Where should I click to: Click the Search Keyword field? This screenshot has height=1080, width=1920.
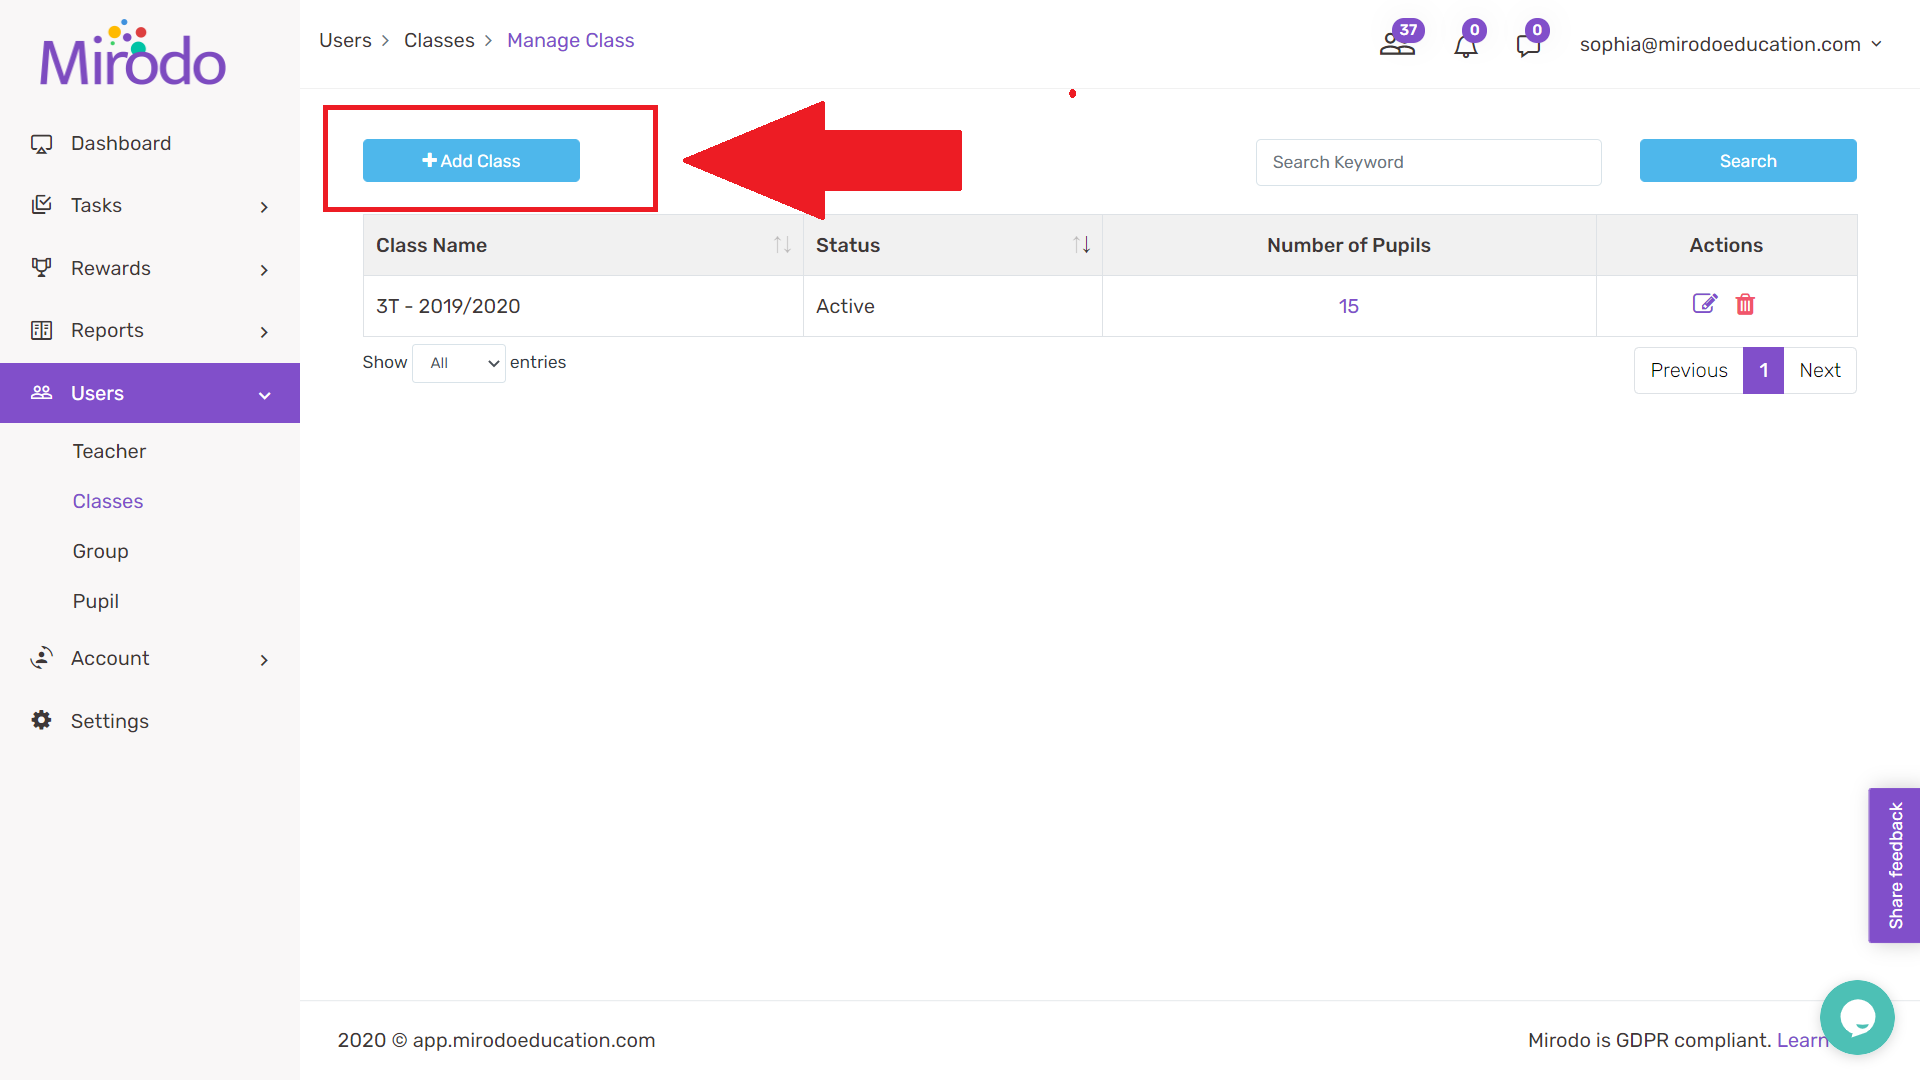click(x=1428, y=162)
